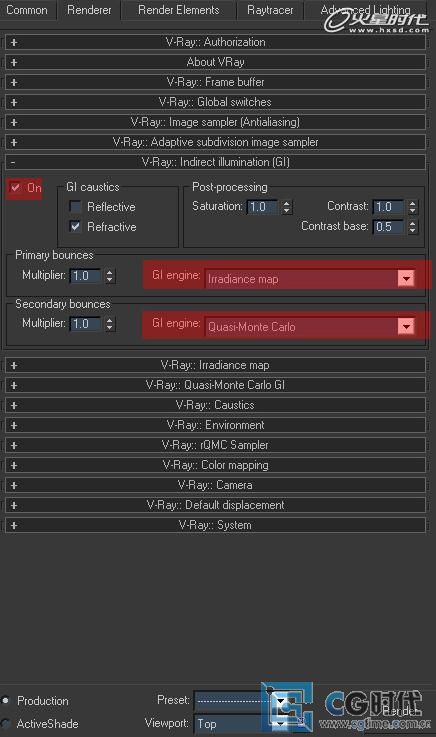
Task: Open the Viewport dropdown showing Top
Action: click(x=242, y=723)
